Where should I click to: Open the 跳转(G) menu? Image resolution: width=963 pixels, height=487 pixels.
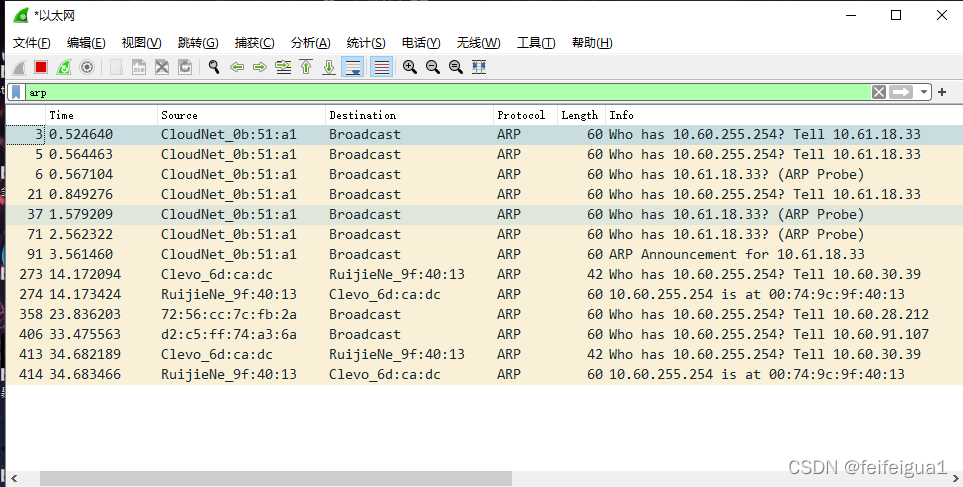[x=198, y=42]
